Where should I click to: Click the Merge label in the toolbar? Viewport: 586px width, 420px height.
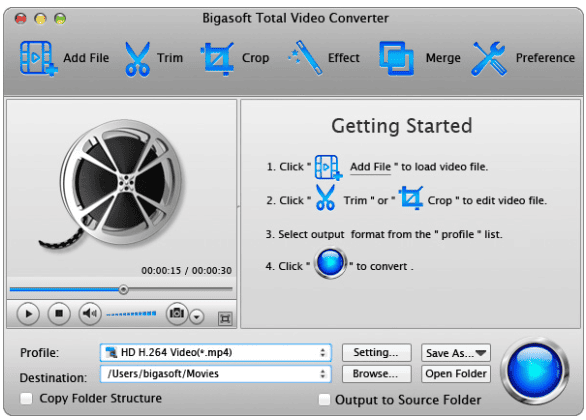point(443,58)
